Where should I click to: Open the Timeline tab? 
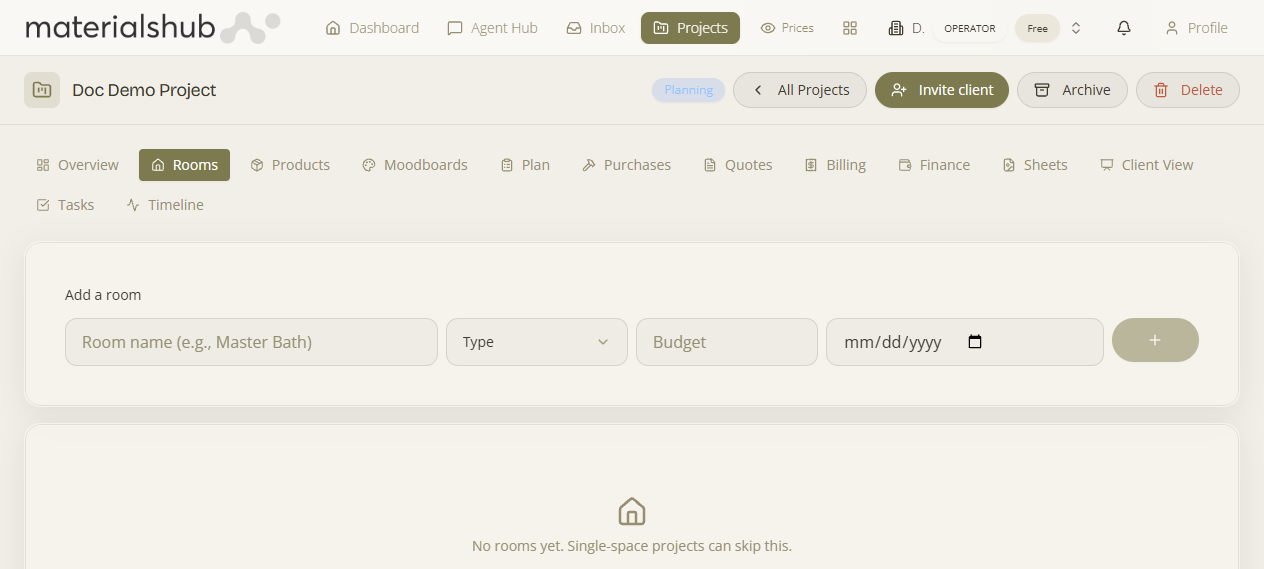click(165, 205)
